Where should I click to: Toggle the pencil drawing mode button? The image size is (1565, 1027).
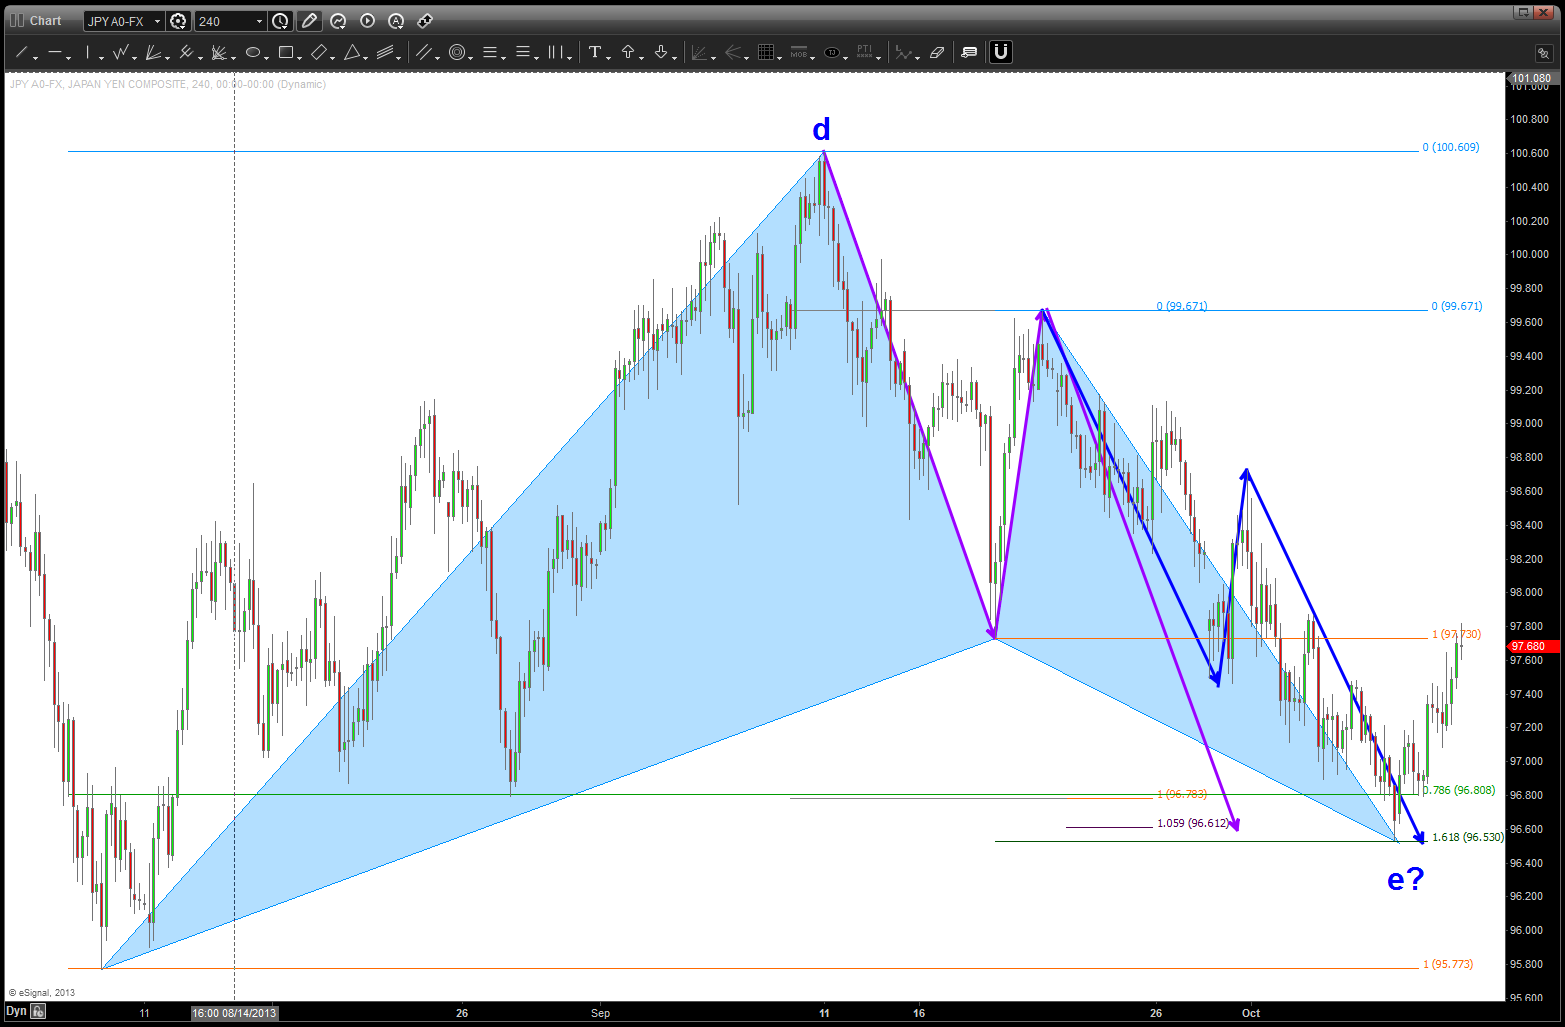309,21
